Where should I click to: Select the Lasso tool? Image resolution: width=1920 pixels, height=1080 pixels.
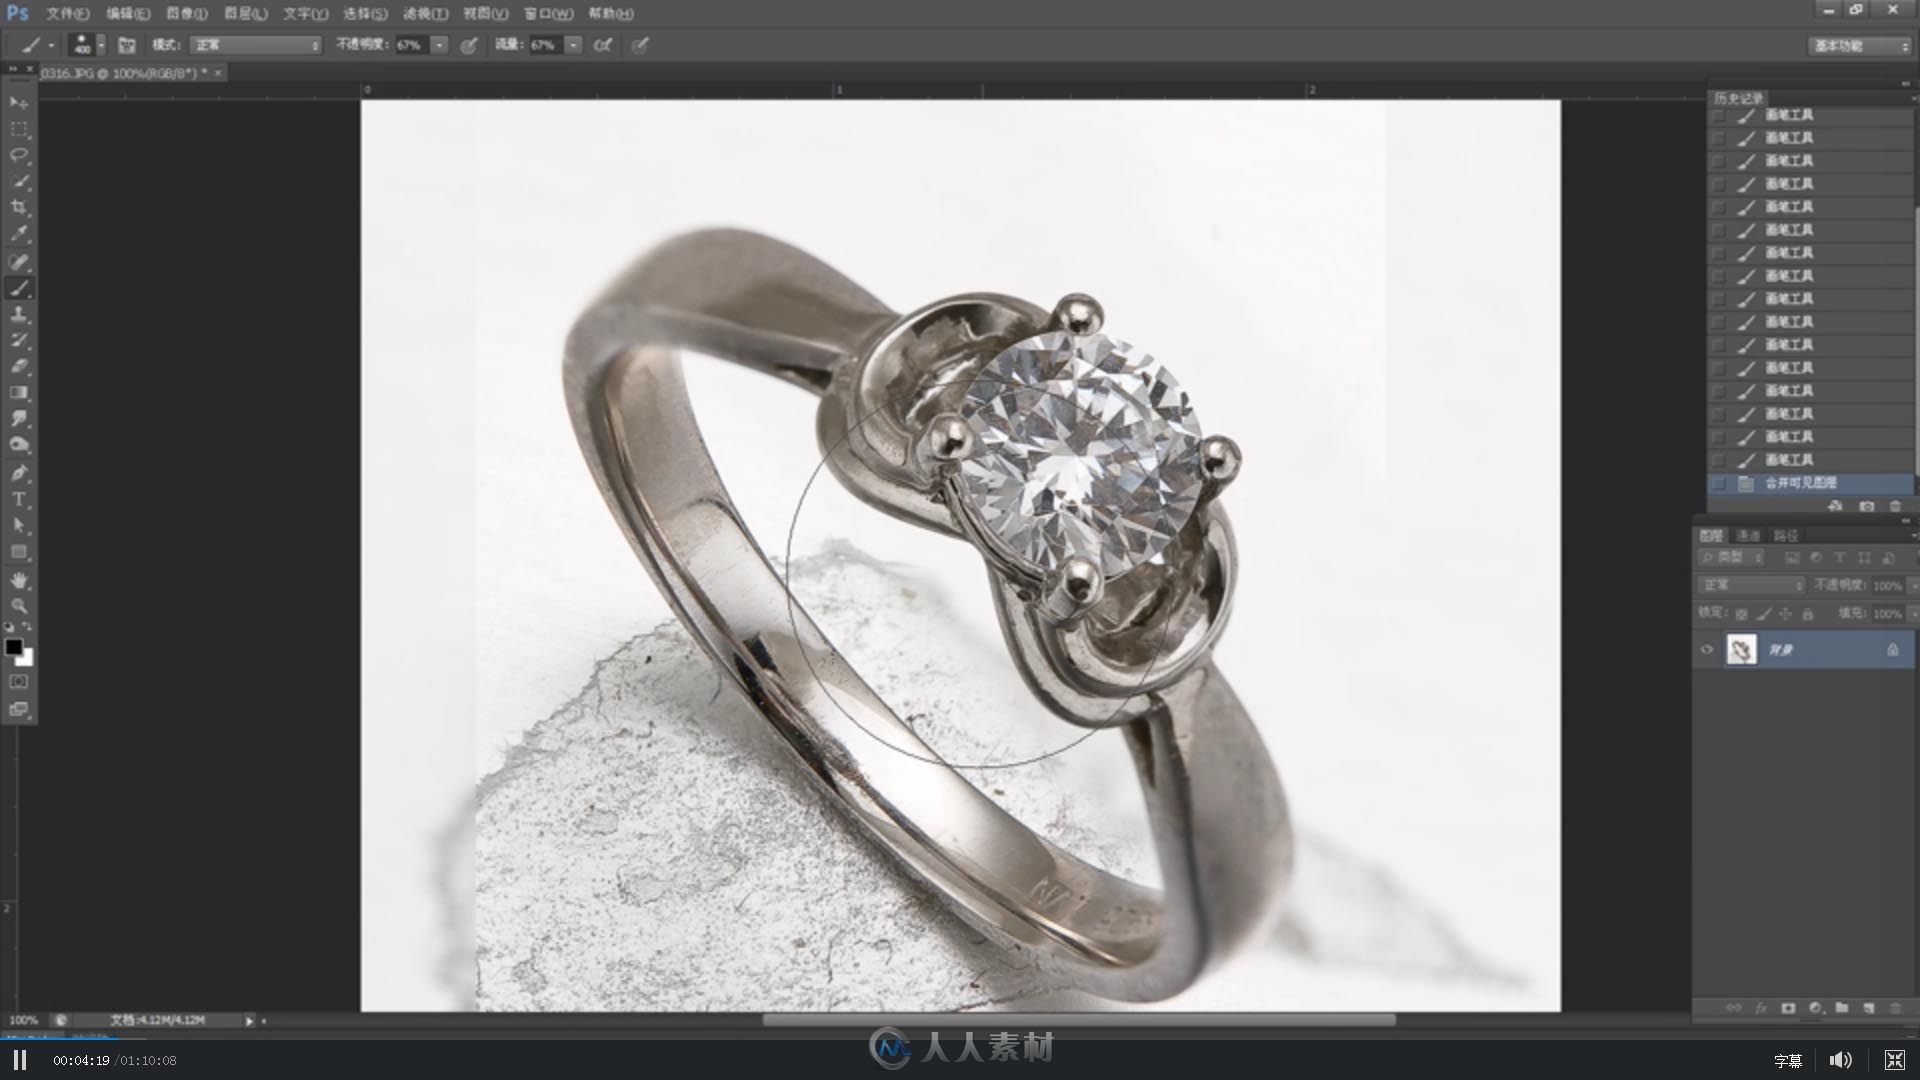pos(19,155)
